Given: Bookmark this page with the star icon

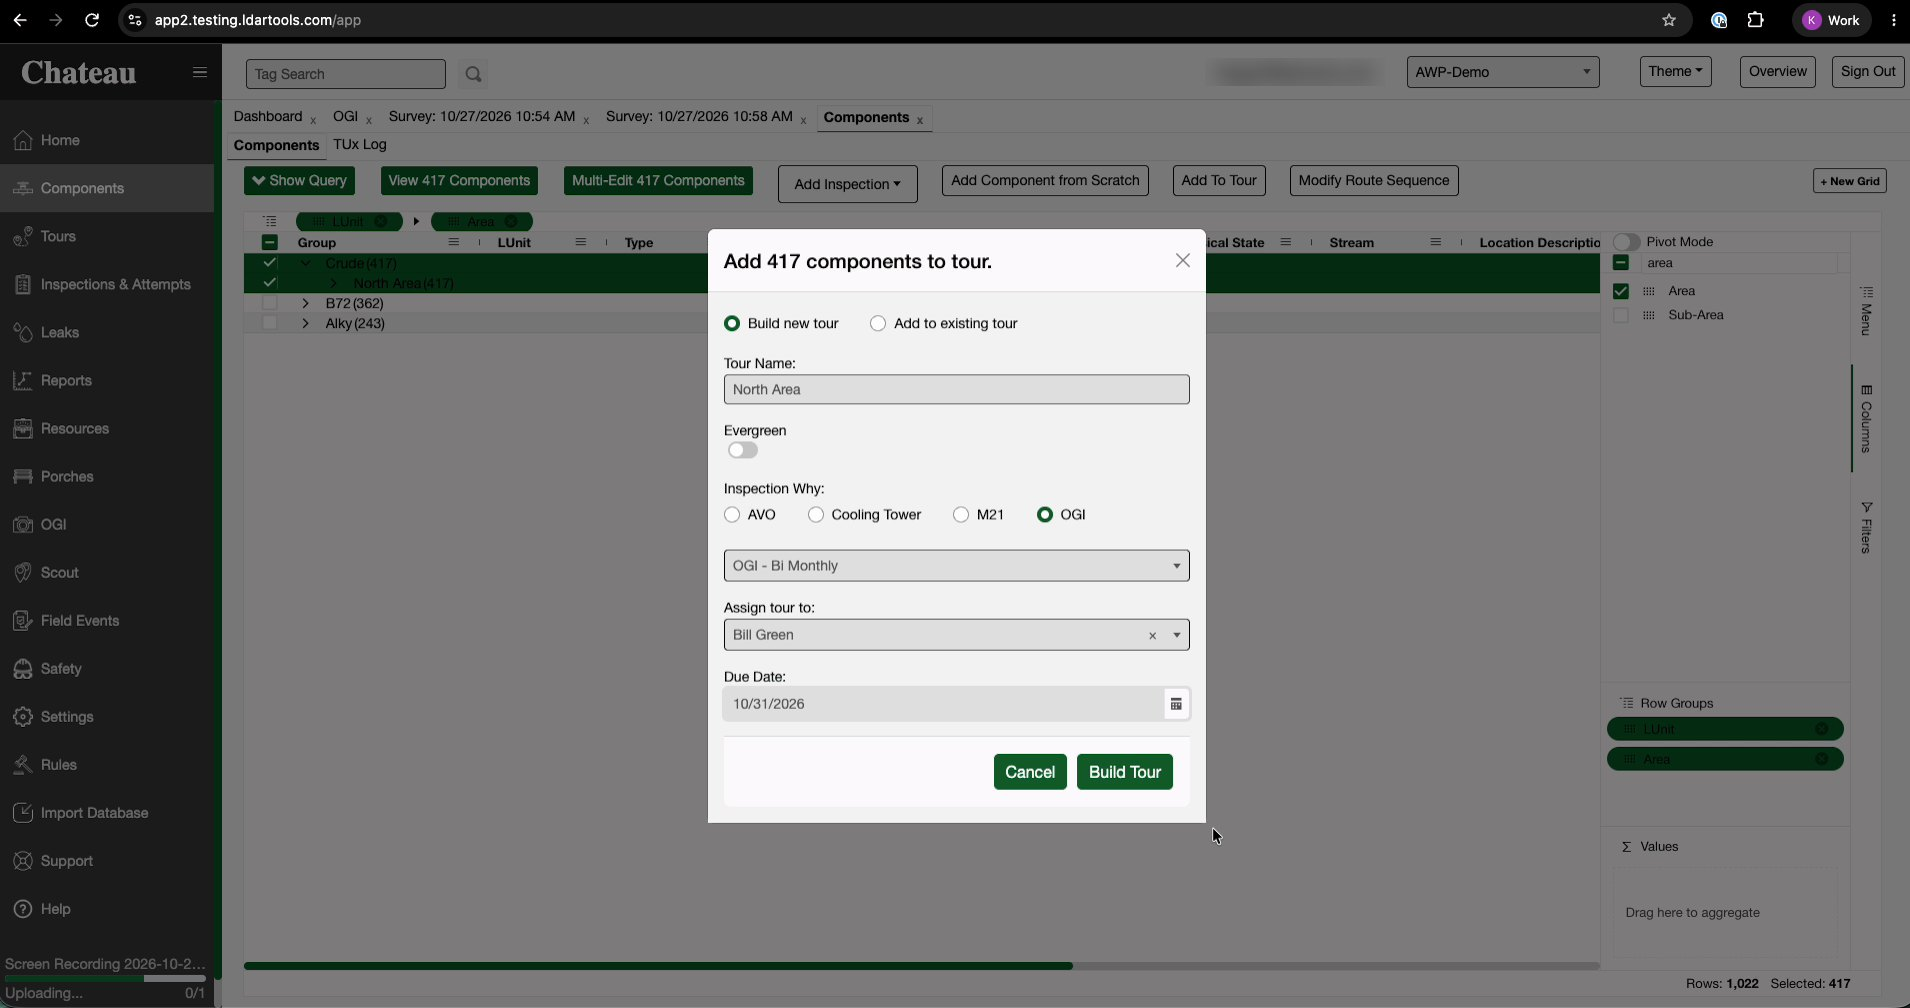Looking at the screenshot, I should (x=1669, y=20).
